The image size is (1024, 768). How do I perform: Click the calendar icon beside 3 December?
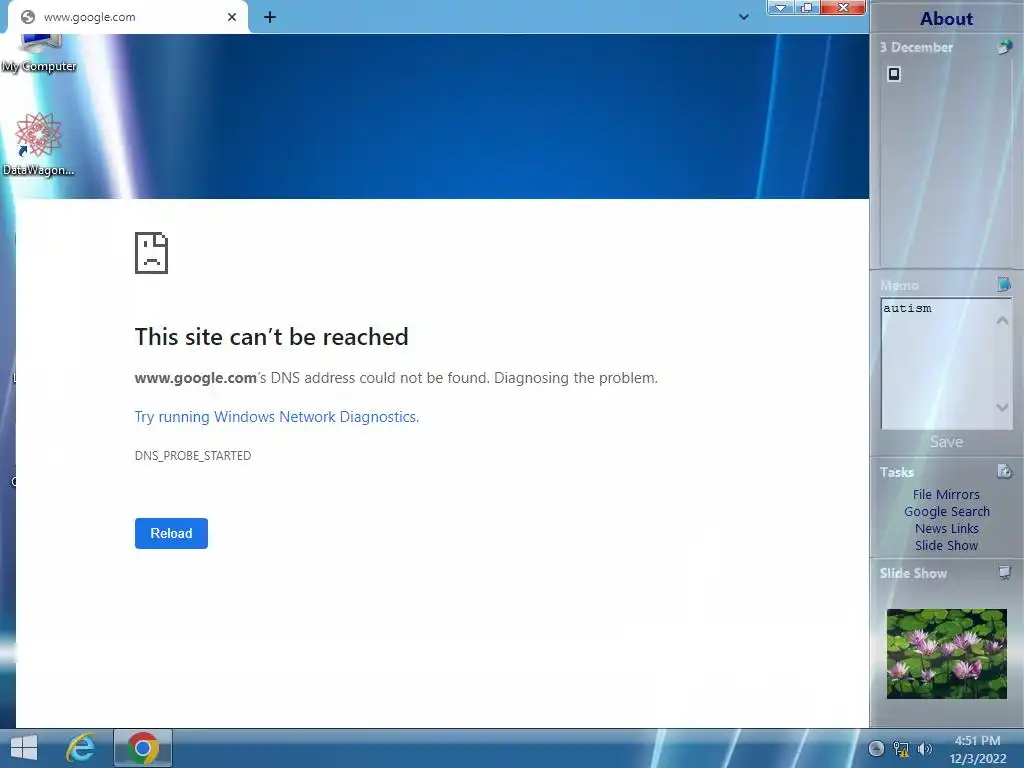[x=1004, y=47]
